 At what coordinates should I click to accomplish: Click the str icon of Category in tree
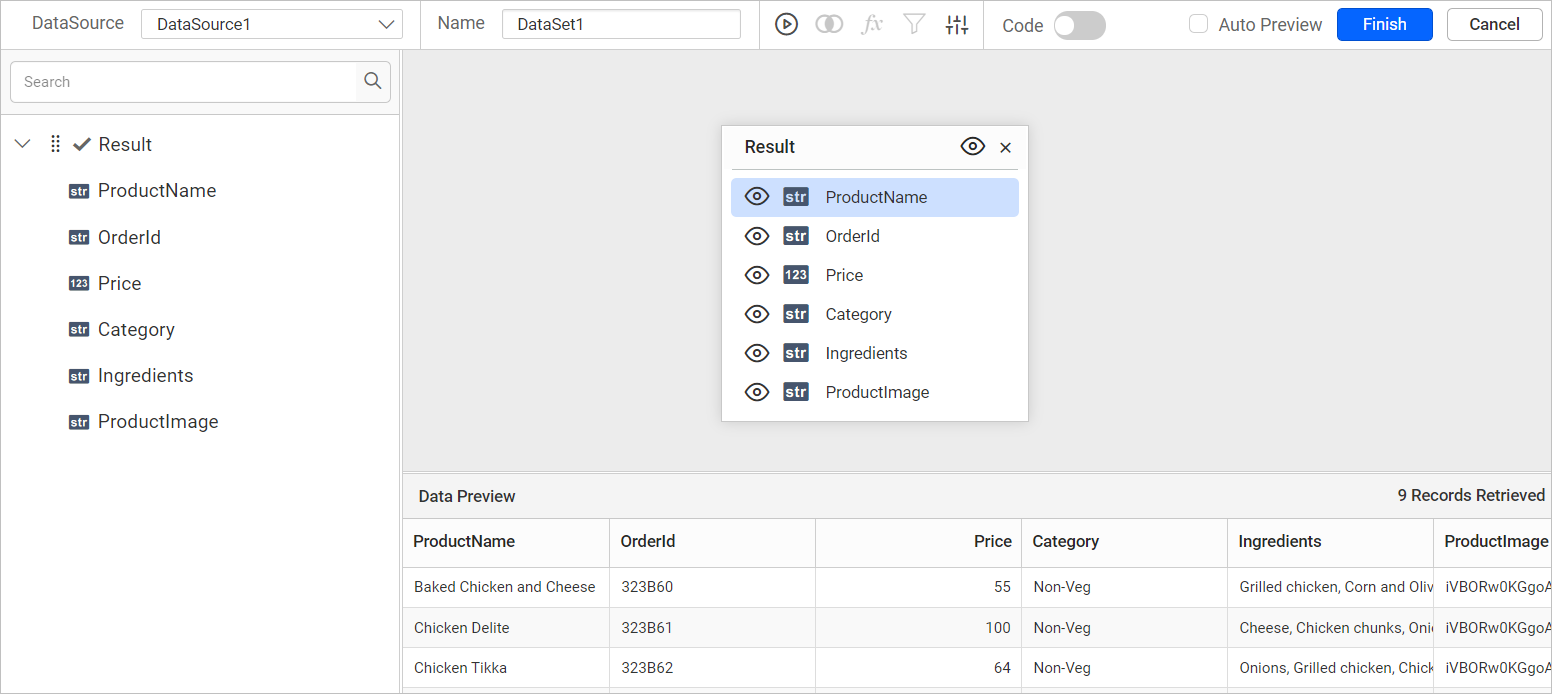(x=79, y=329)
